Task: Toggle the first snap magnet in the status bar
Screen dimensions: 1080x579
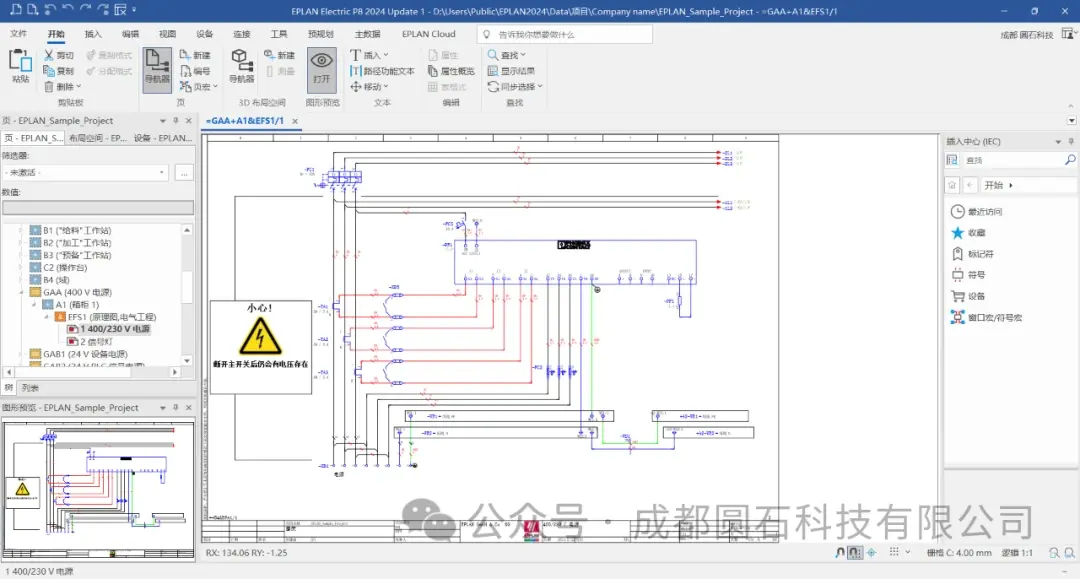Action: coord(840,552)
